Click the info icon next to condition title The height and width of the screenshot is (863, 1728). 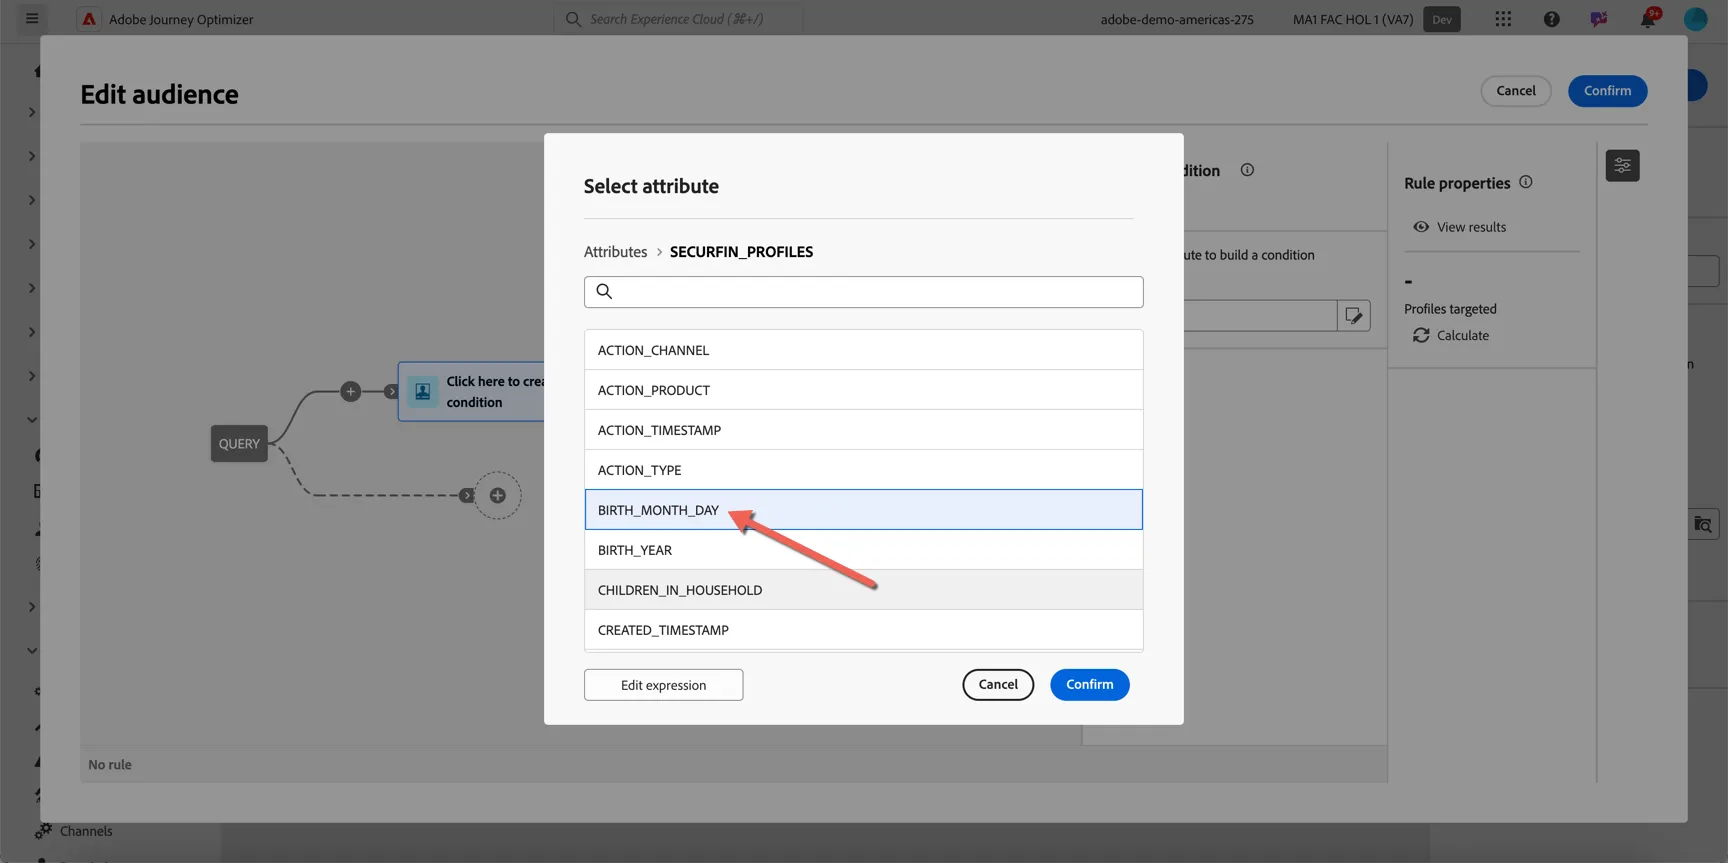pyautogui.click(x=1247, y=170)
